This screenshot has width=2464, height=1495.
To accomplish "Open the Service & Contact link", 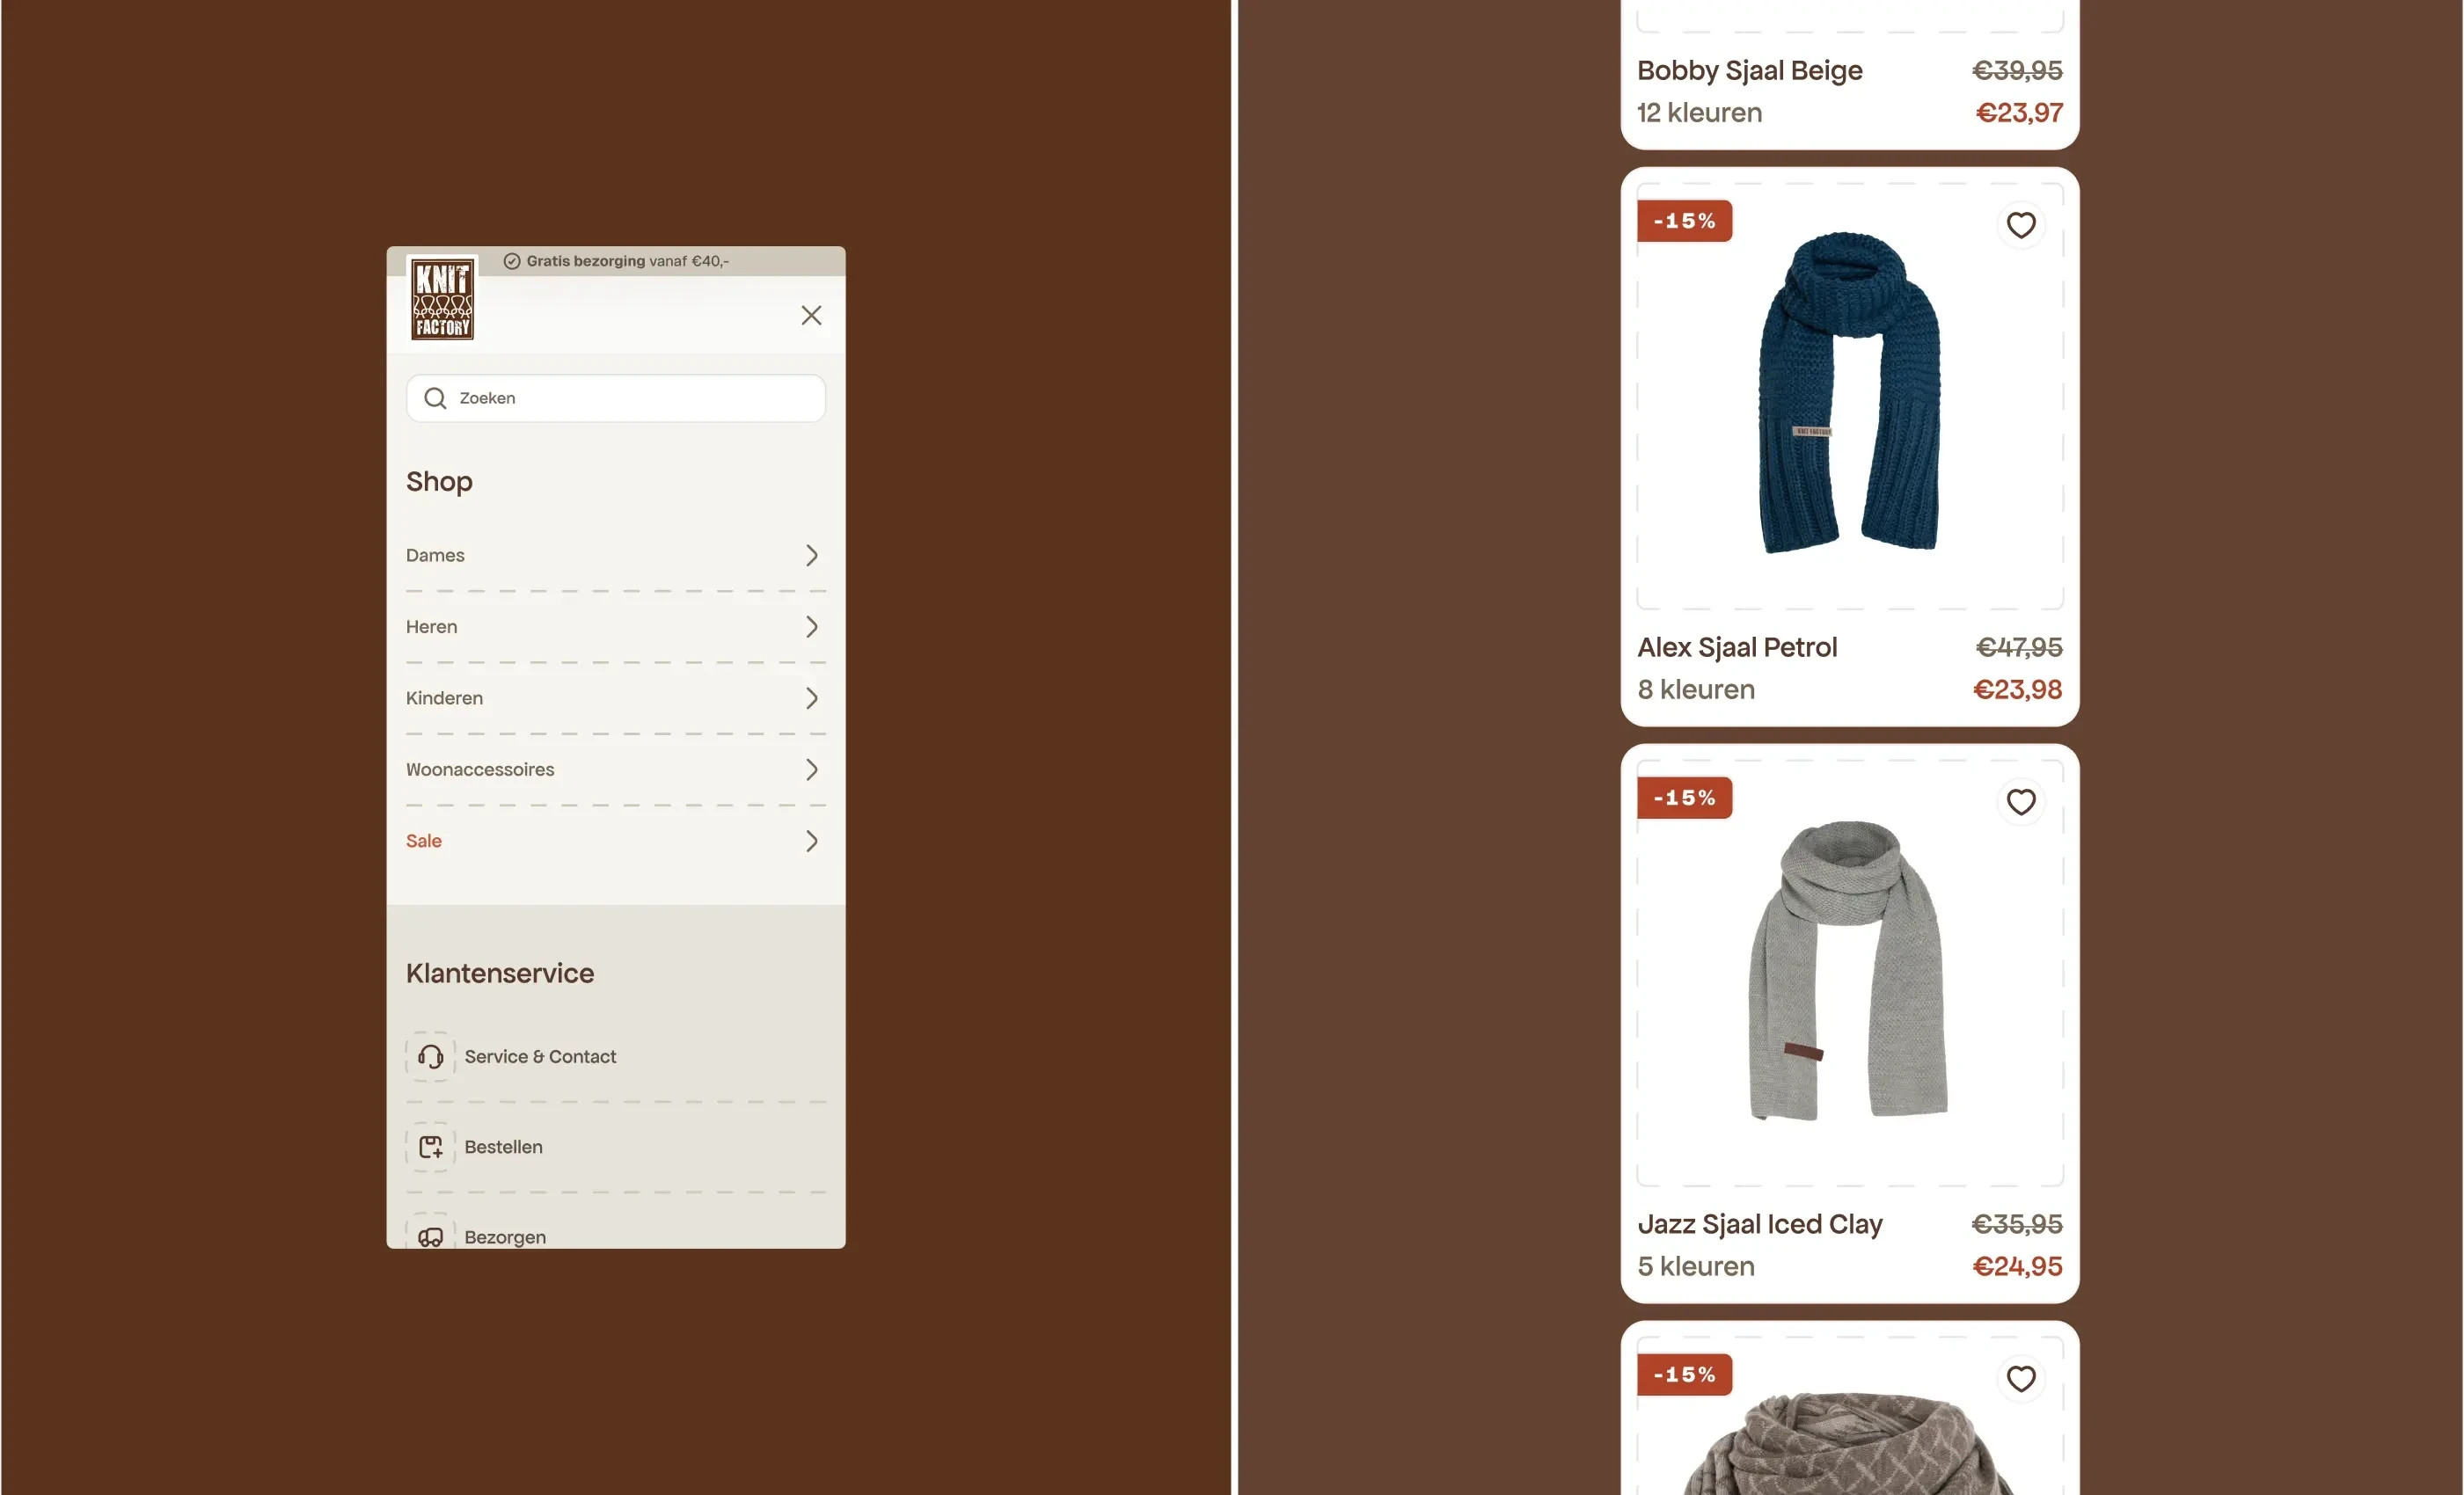I will tap(540, 1056).
